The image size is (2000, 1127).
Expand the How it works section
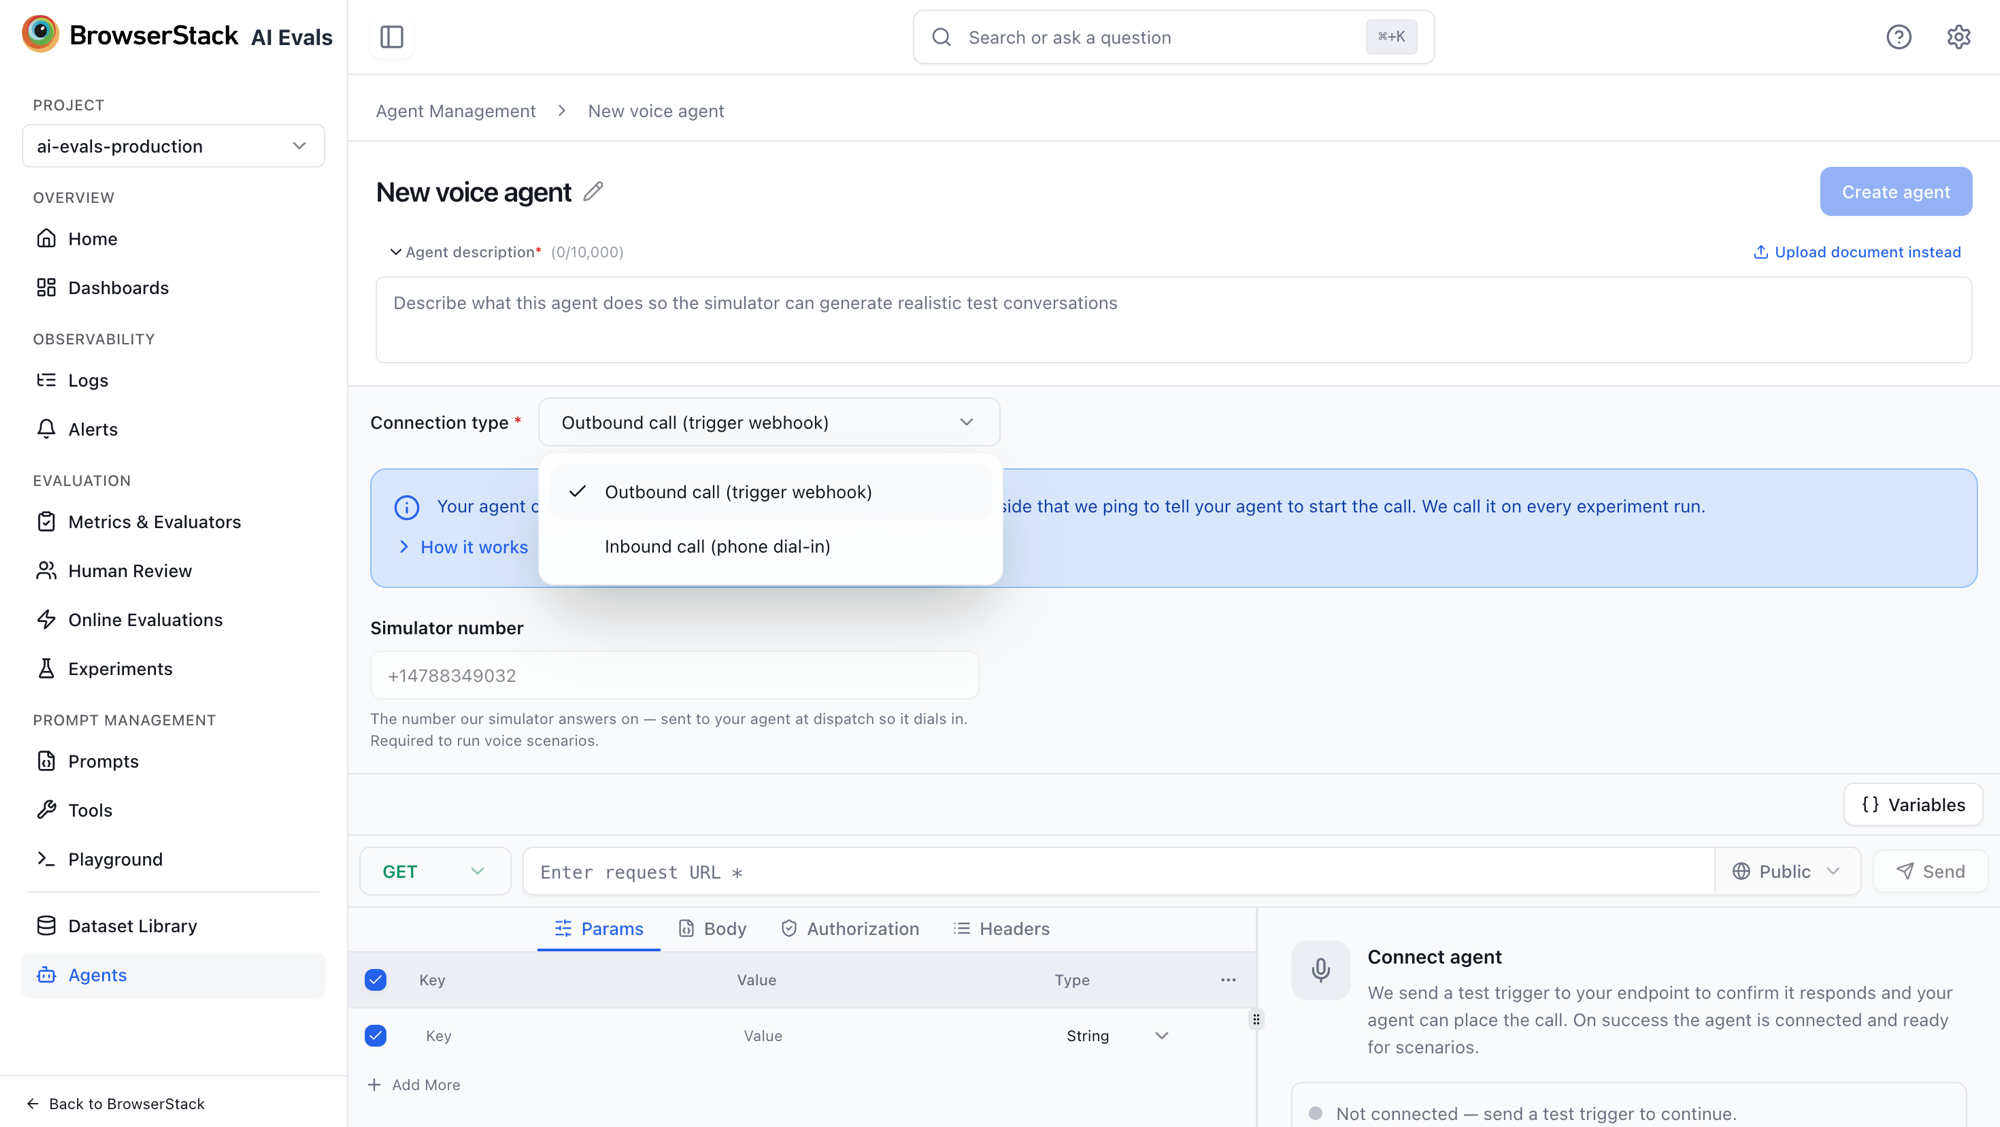pyautogui.click(x=463, y=547)
